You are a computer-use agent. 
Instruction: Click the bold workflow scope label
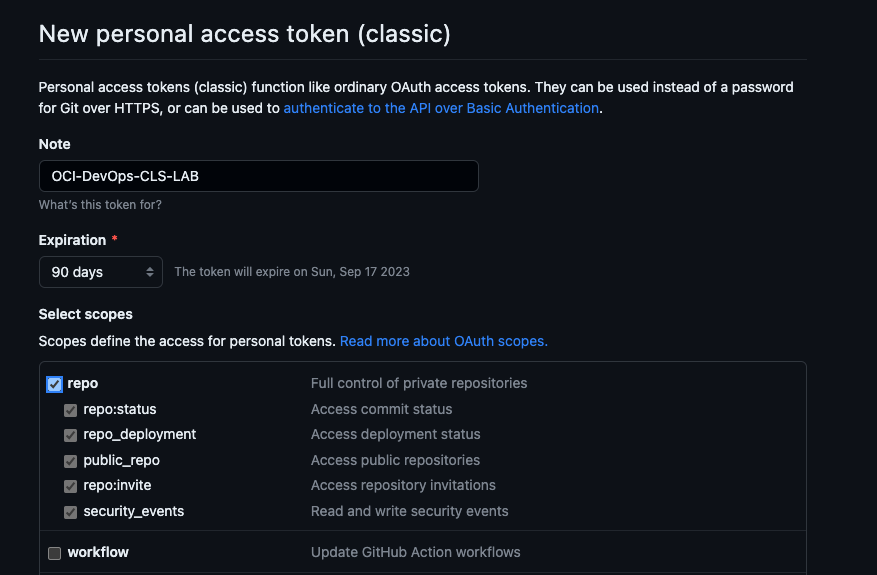pos(98,552)
